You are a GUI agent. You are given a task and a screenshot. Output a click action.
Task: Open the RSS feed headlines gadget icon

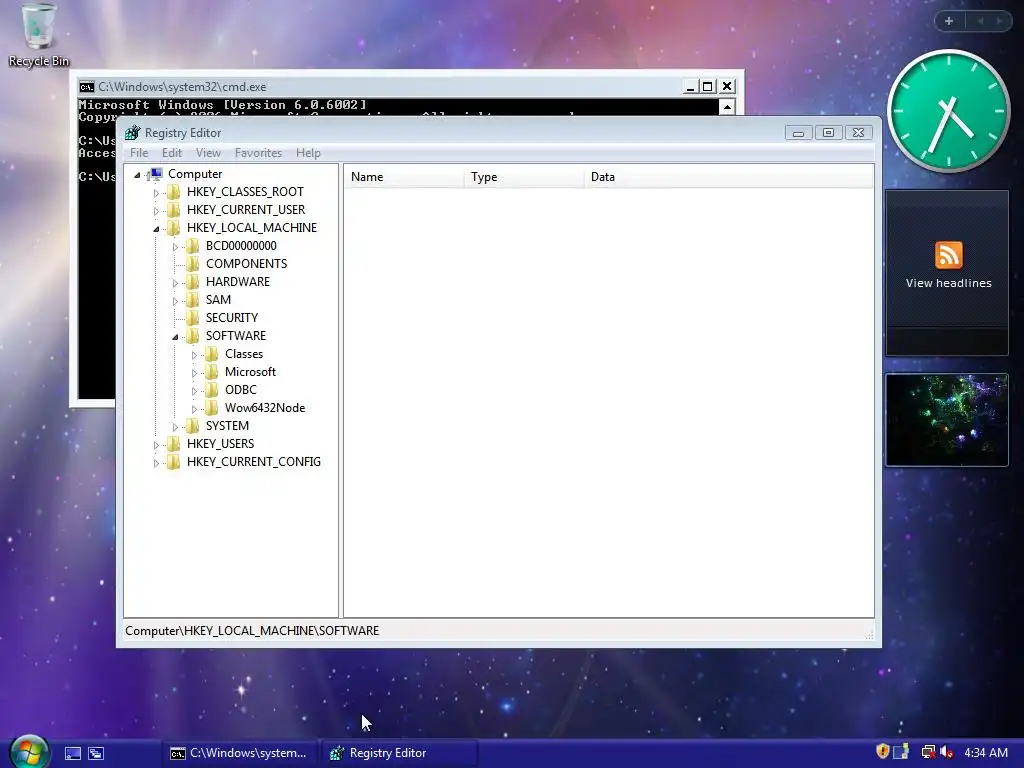(x=948, y=255)
